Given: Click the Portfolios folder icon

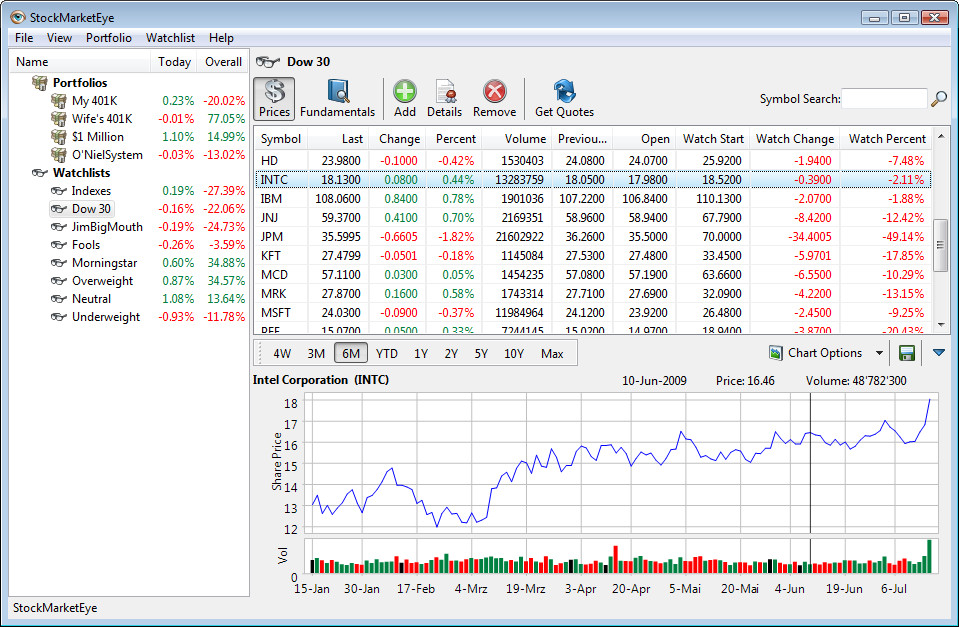Looking at the screenshot, I should point(40,83).
